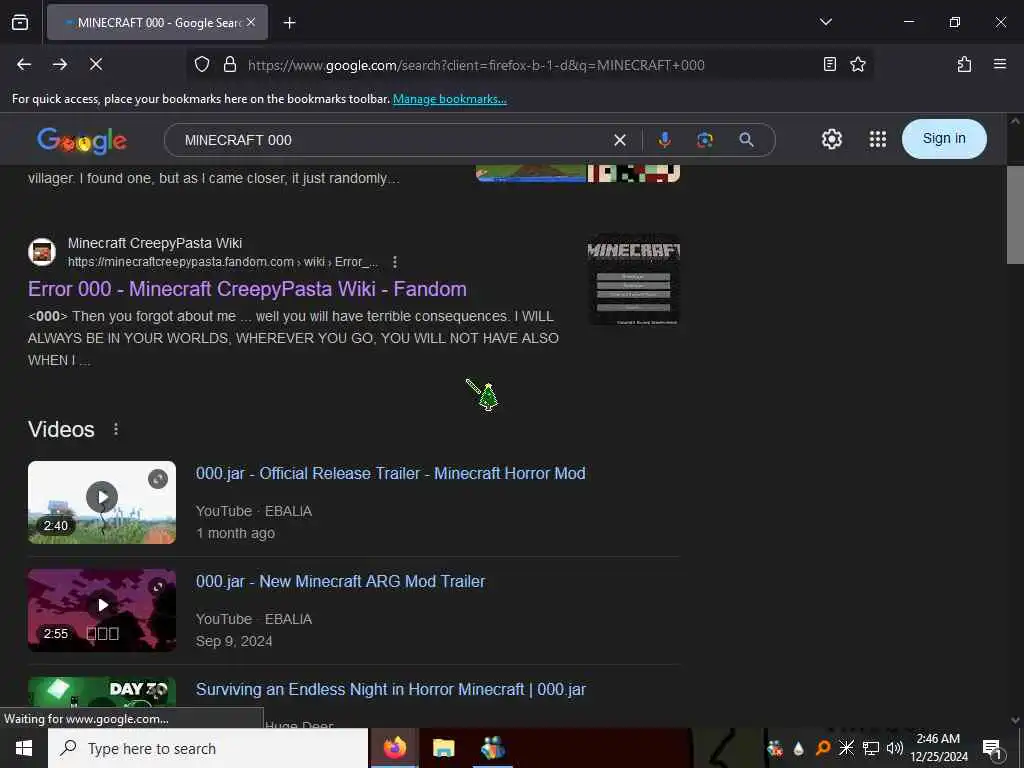View site information padlock icon
The width and height of the screenshot is (1024, 768).
pos(230,64)
